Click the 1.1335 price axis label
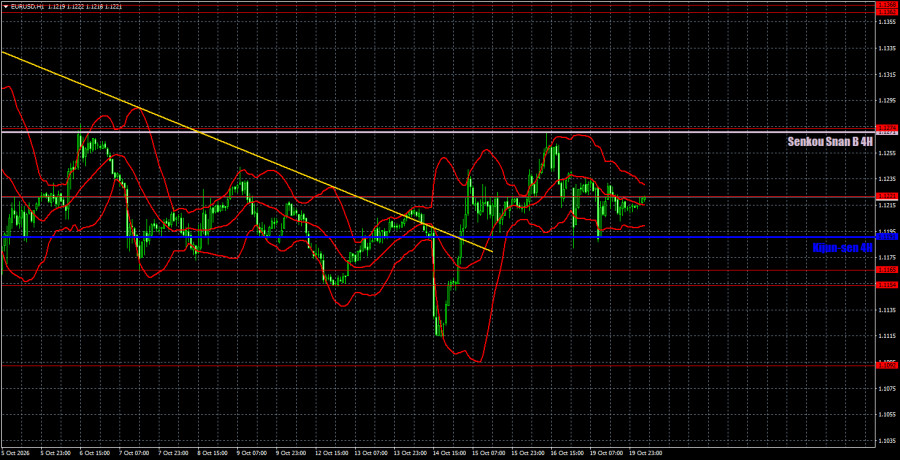Image resolution: width=900 pixels, height=460 pixels. pyautogui.click(x=885, y=48)
